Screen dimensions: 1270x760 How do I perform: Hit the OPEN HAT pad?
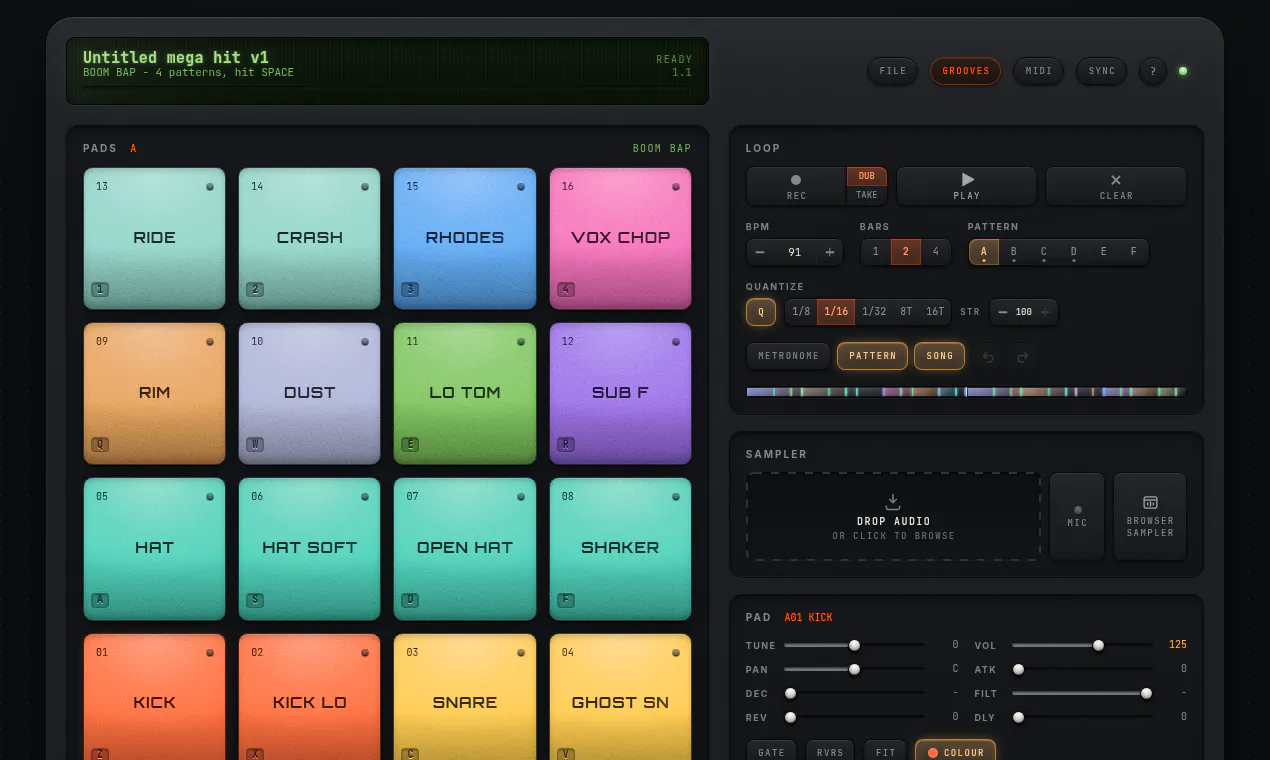pos(465,548)
